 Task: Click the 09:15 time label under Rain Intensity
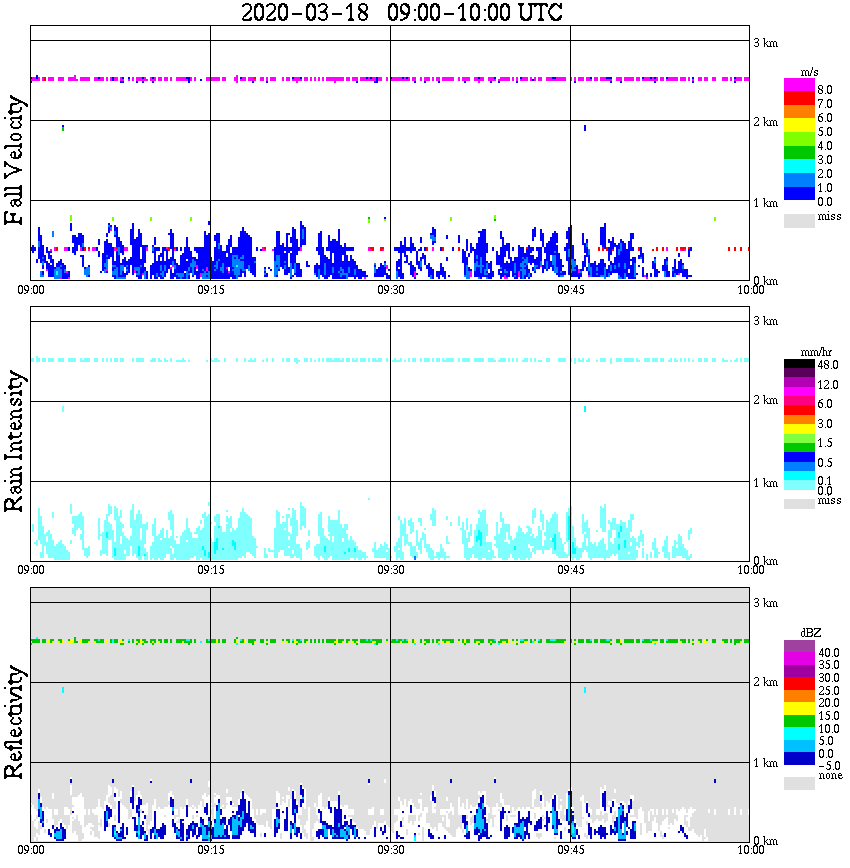click(211, 570)
